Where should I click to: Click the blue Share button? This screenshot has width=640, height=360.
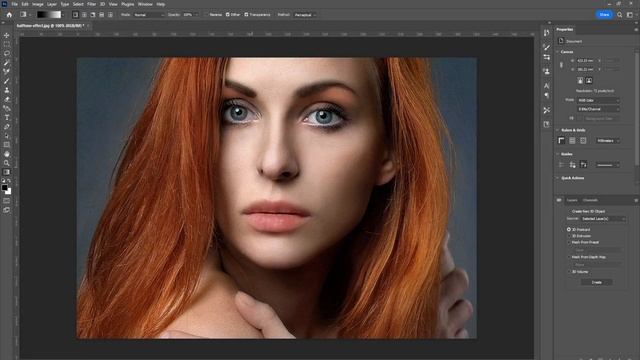(604, 15)
